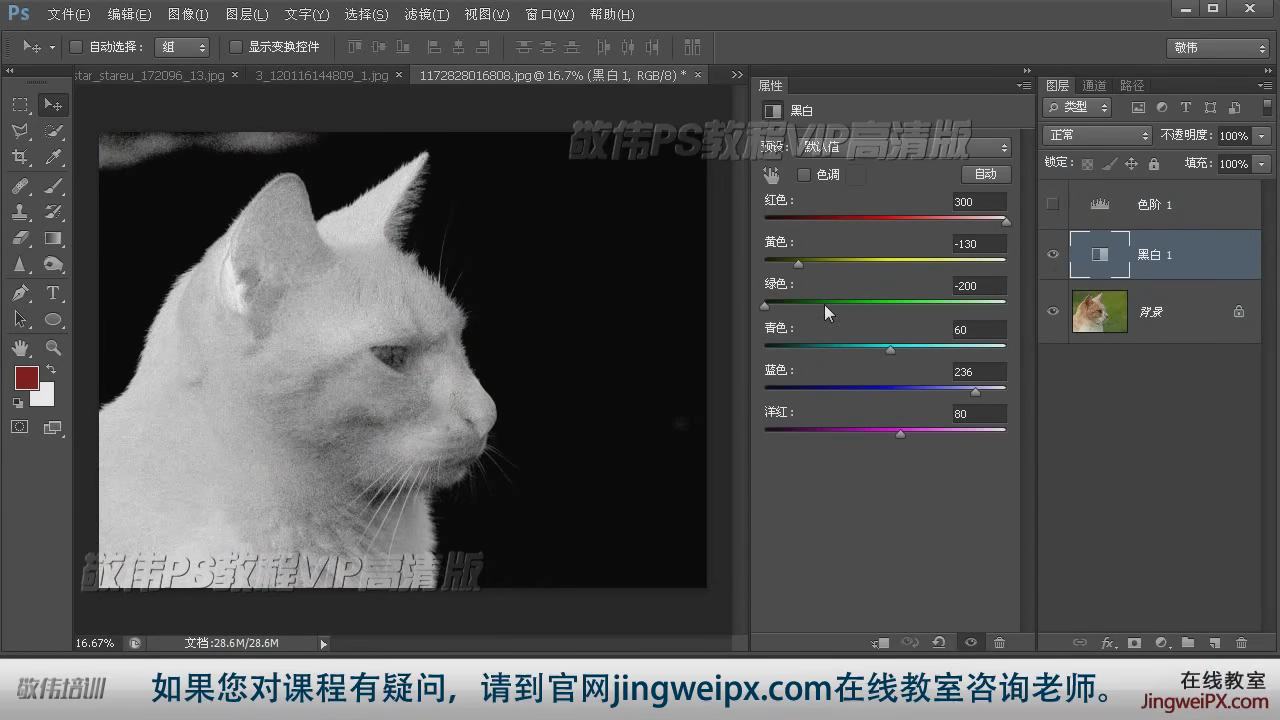1280x720 pixels.
Task: Select the Lasso tool
Action: [20, 131]
